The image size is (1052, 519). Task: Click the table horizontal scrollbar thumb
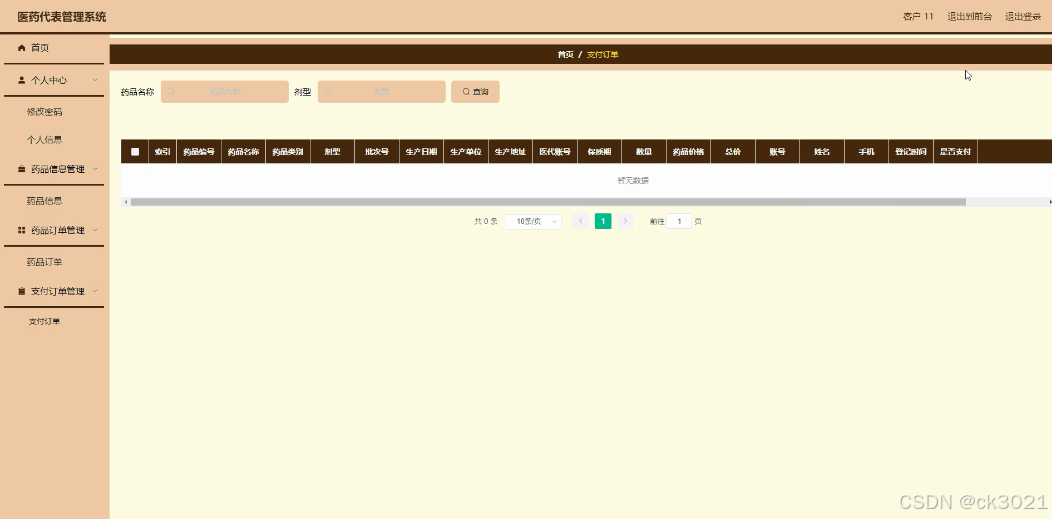click(548, 202)
